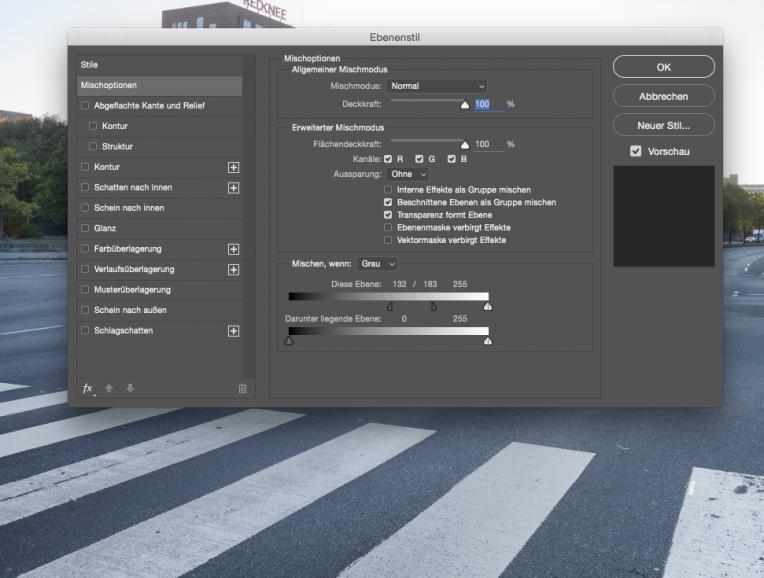Screen dimensions: 764x578
Task: Open the Mischmodus Normal dropdown
Action: pyautogui.click(x=437, y=86)
